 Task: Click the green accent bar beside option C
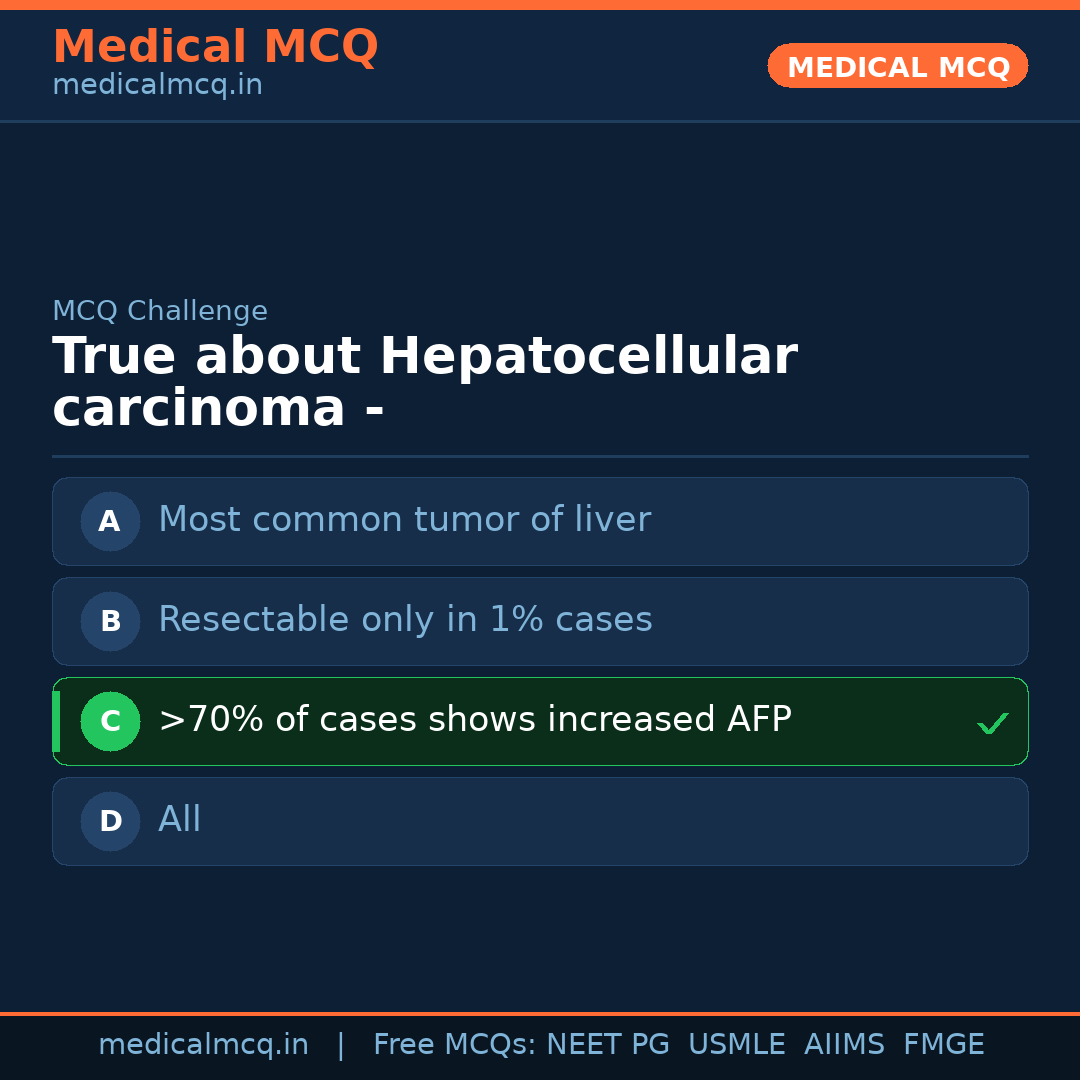(56, 721)
